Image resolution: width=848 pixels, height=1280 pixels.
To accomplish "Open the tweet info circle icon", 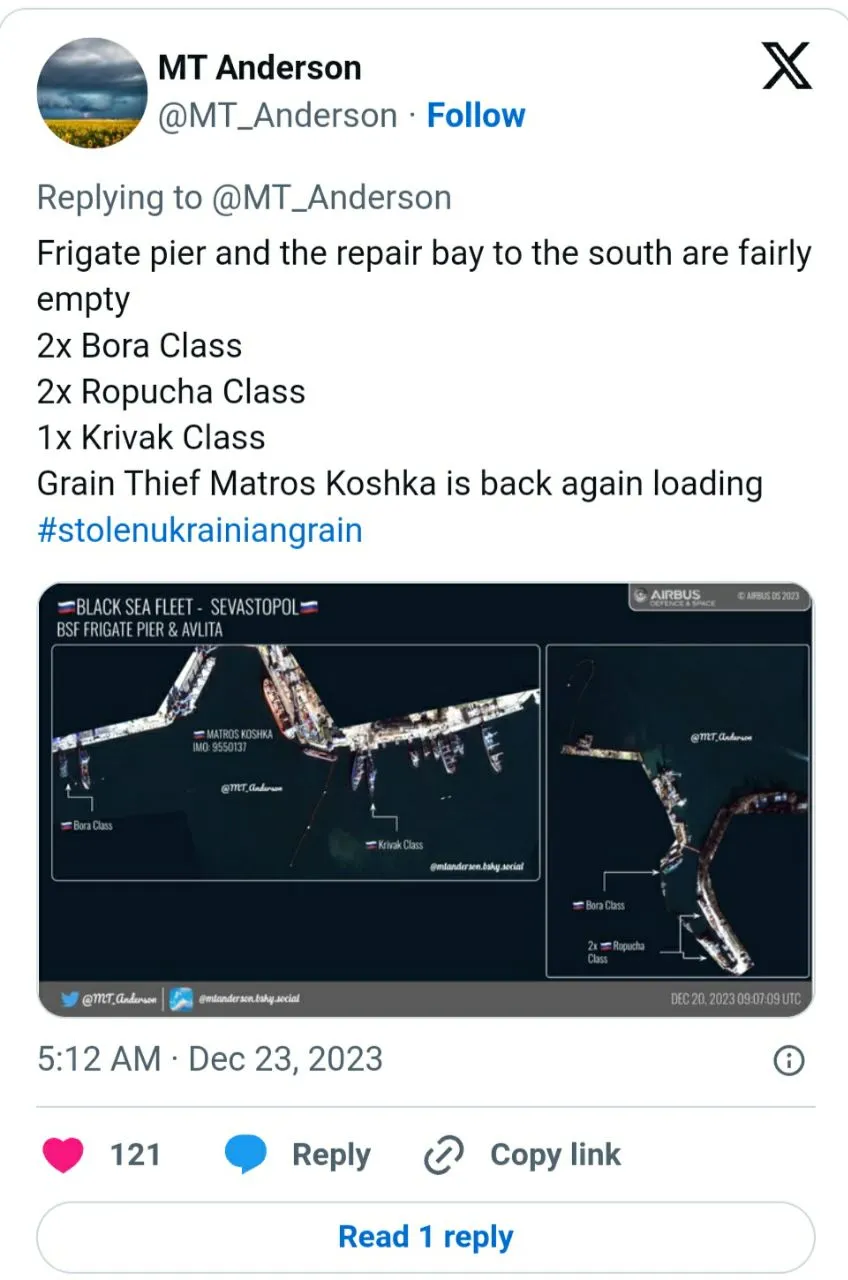I will click(790, 1060).
